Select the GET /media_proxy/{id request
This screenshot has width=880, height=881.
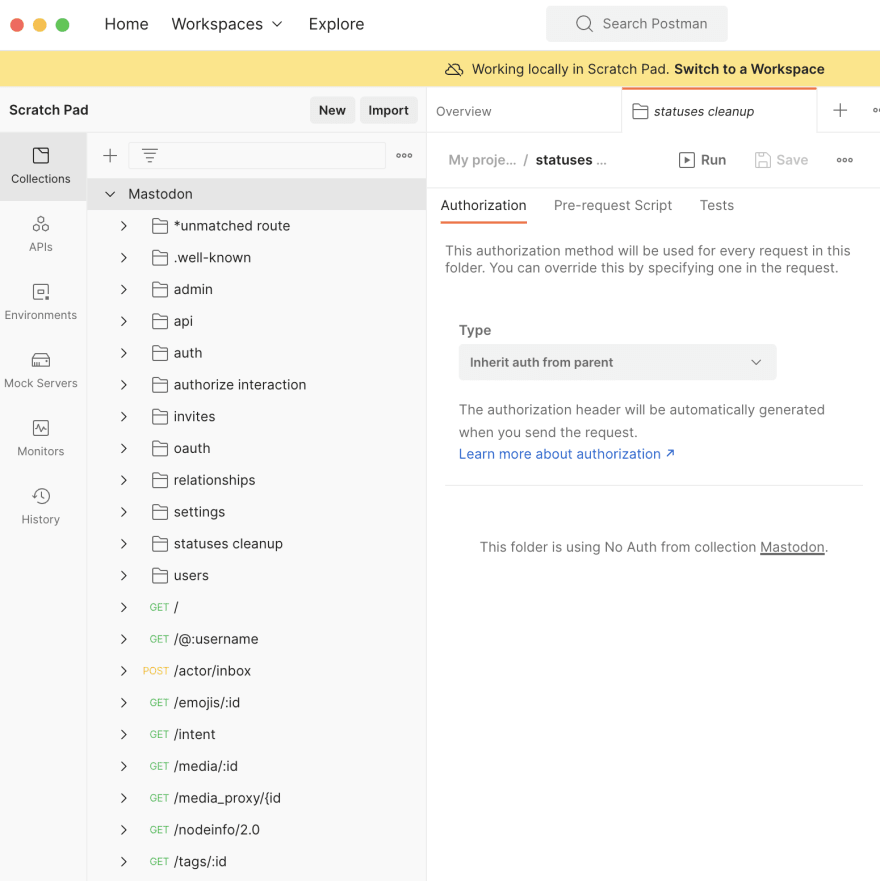pos(227,798)
